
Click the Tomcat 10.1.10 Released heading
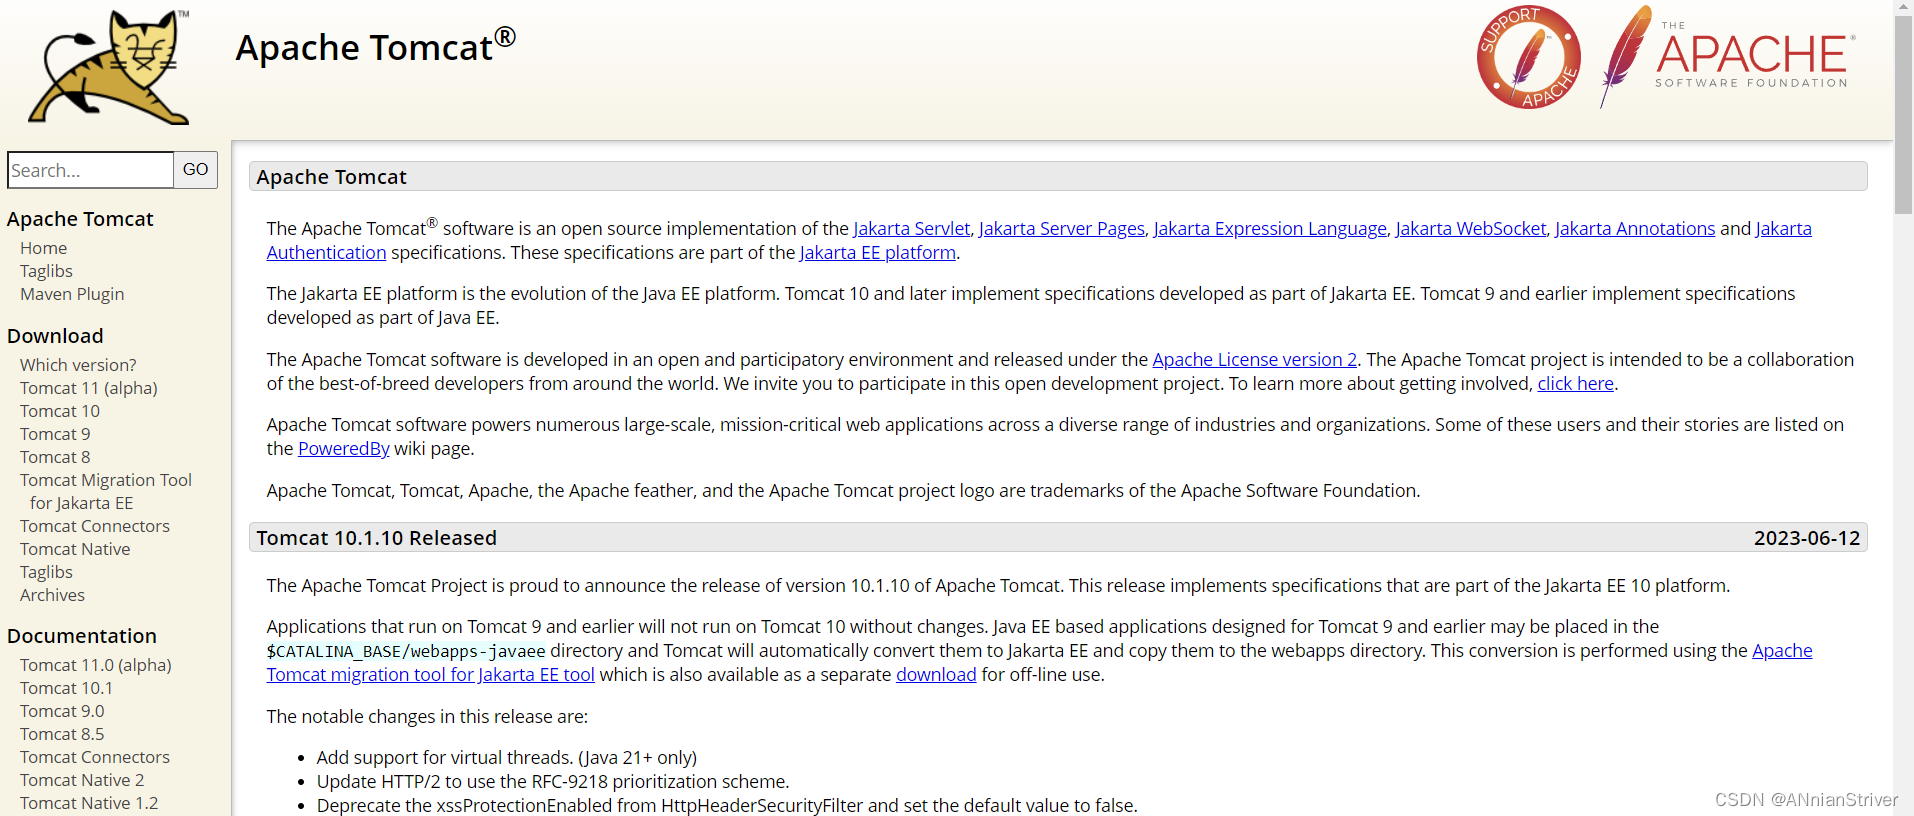point(376,538)
